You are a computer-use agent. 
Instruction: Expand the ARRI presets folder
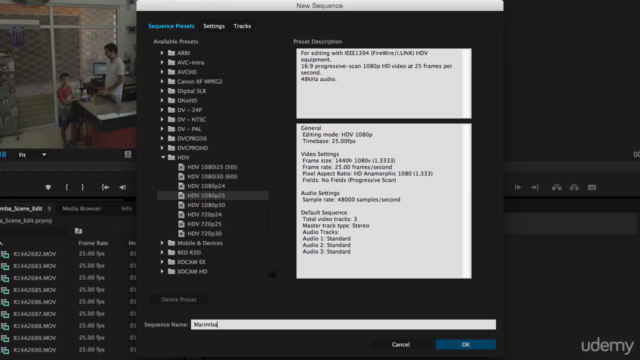click(x=162, y=53)
